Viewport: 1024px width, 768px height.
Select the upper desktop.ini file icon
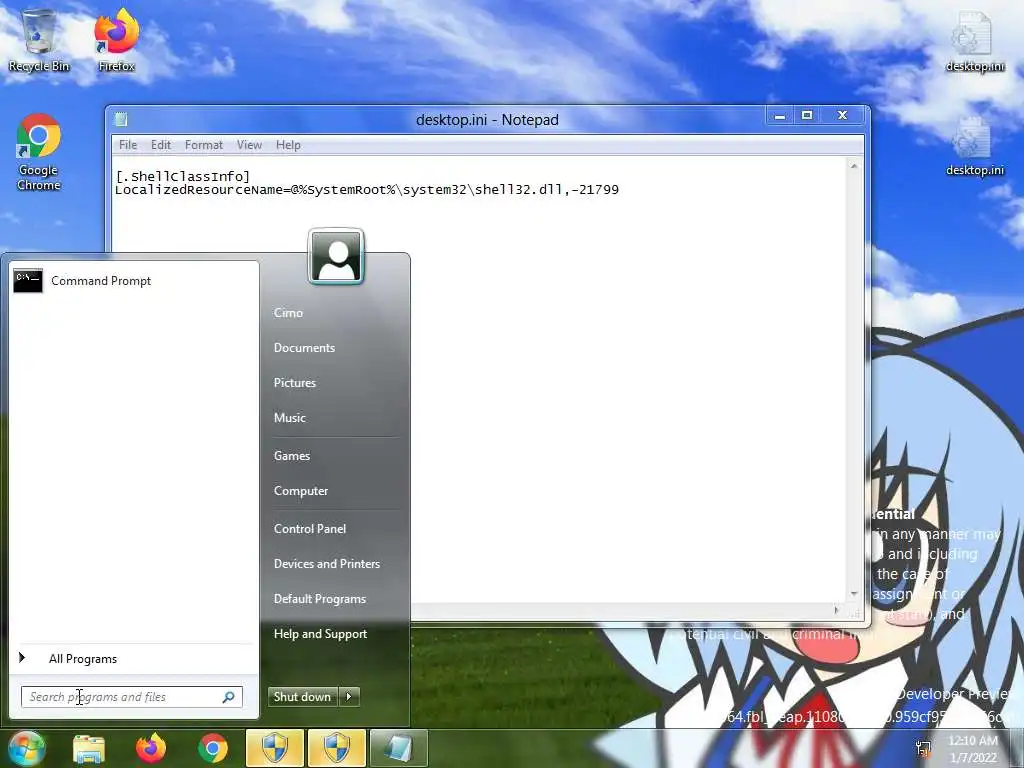click(974, 40)
